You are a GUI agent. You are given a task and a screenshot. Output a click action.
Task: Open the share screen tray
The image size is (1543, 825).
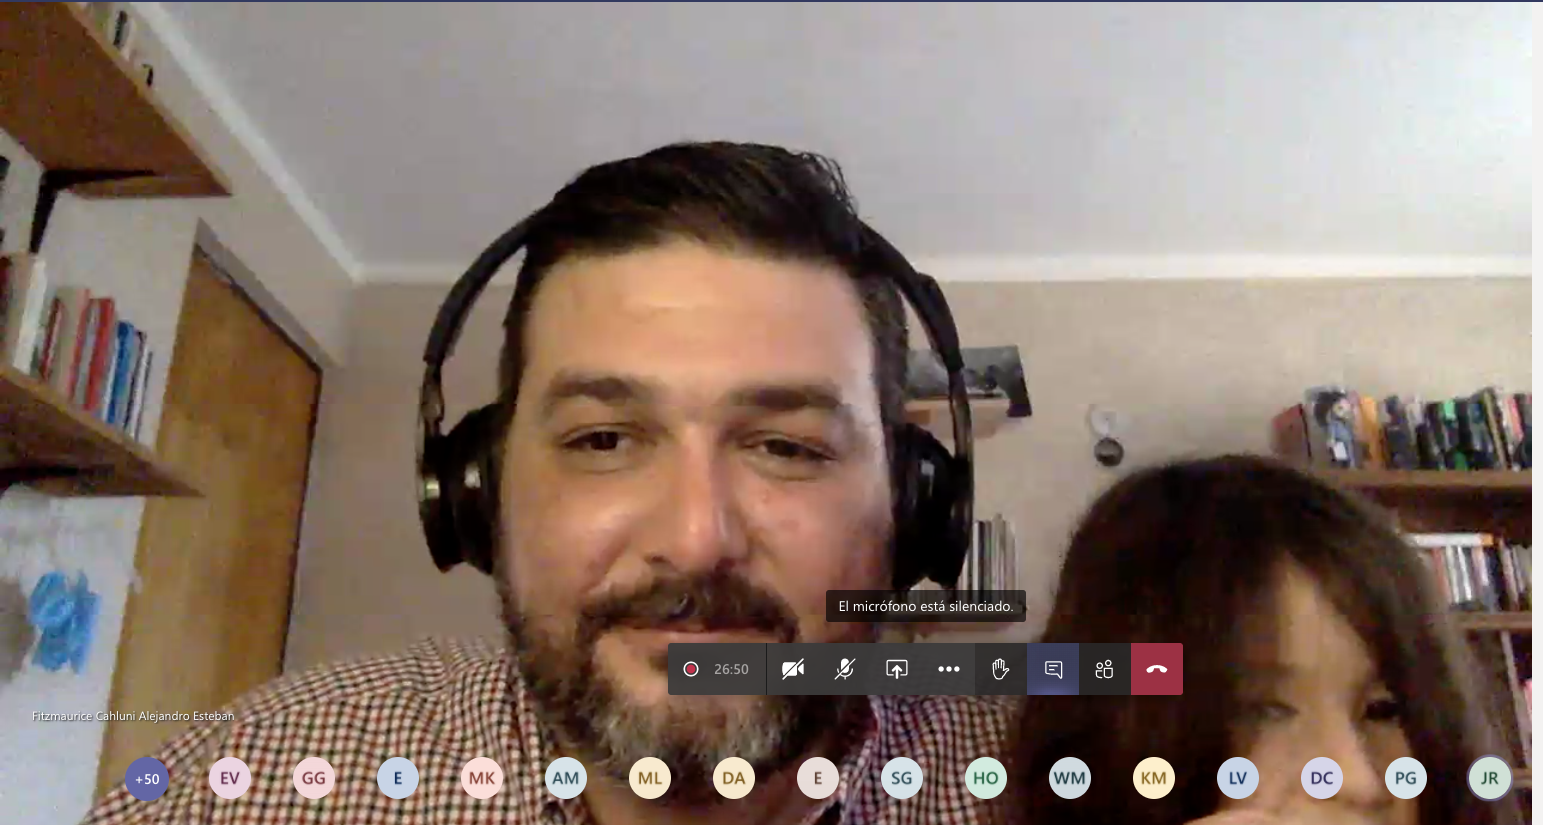(x=897, y=669)
